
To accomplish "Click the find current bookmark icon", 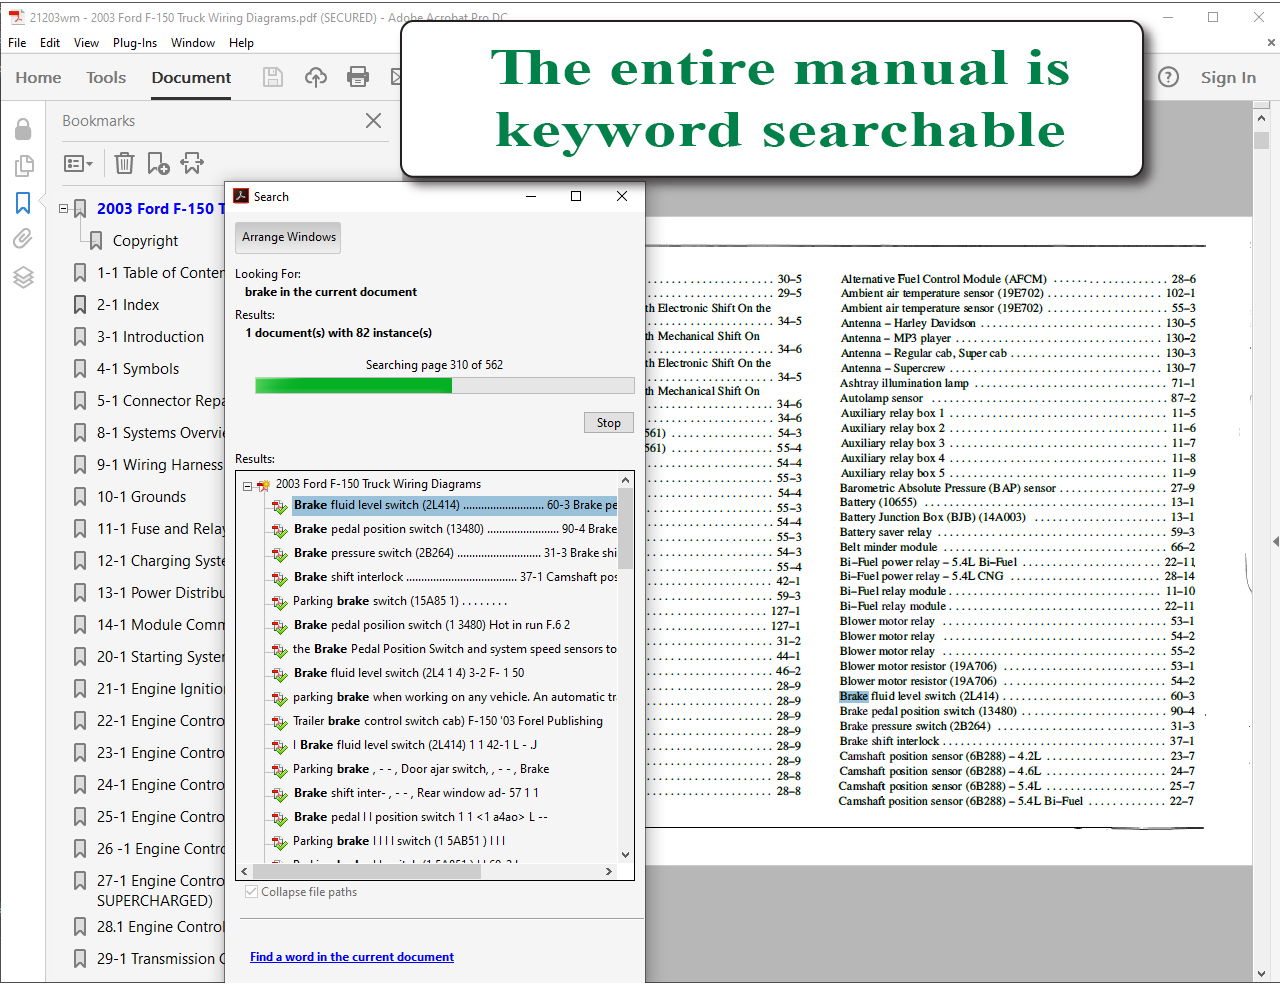I will click(192, 163).
